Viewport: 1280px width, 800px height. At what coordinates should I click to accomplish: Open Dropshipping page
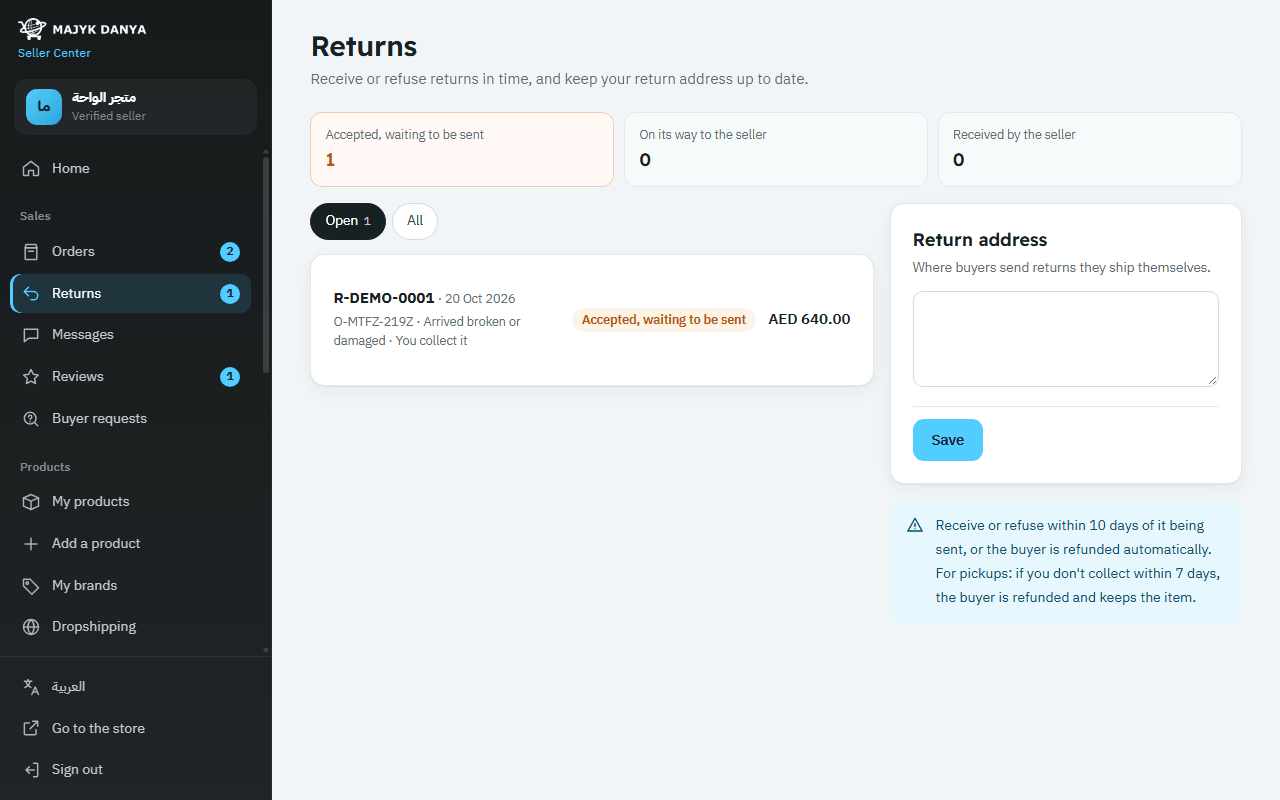coord(130,627)
